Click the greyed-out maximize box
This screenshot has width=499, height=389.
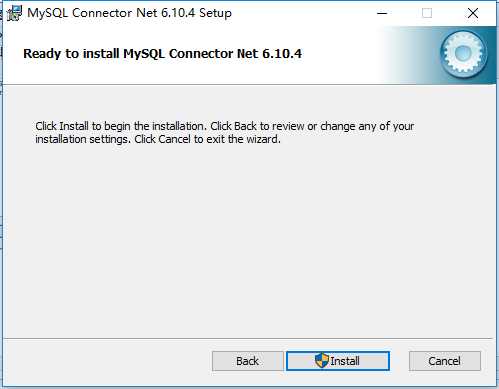427,13
